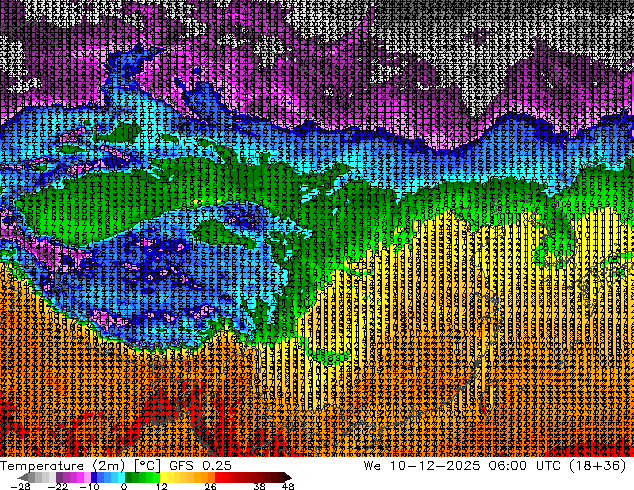The height and width of the screenshot is (490, 634).
Task: Click the '38' scale label
Action: [260, 486]
